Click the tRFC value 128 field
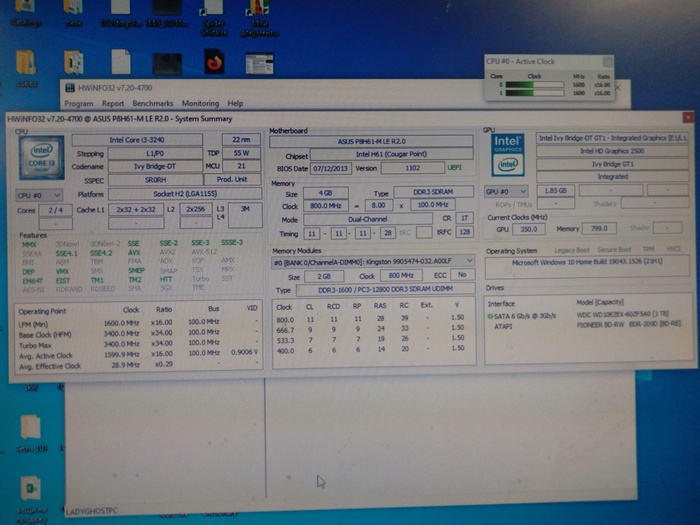This screenshot has height=525, width=700. tap(465, 232)
